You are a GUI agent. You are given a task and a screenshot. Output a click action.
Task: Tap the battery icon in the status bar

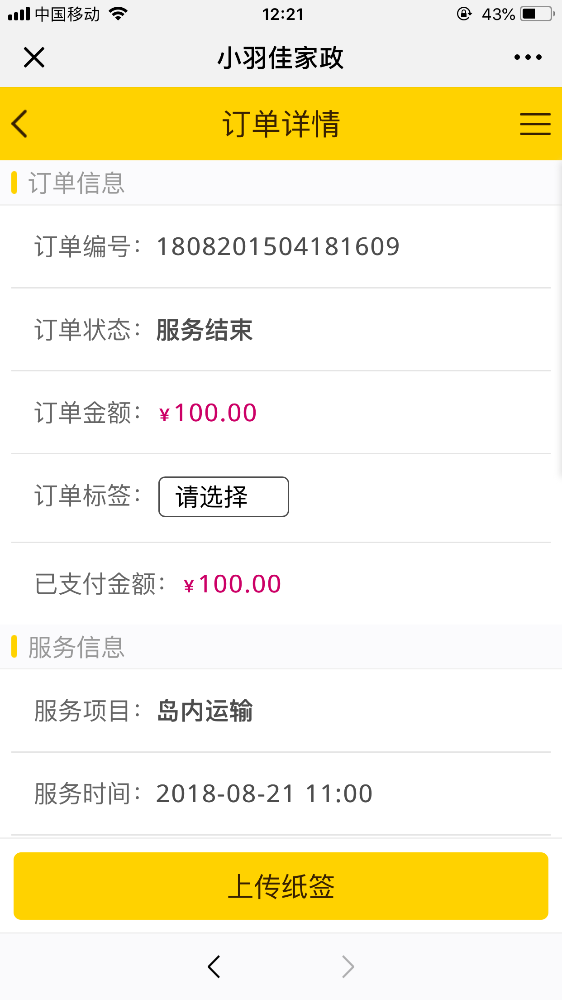click(x=536, y=13)
